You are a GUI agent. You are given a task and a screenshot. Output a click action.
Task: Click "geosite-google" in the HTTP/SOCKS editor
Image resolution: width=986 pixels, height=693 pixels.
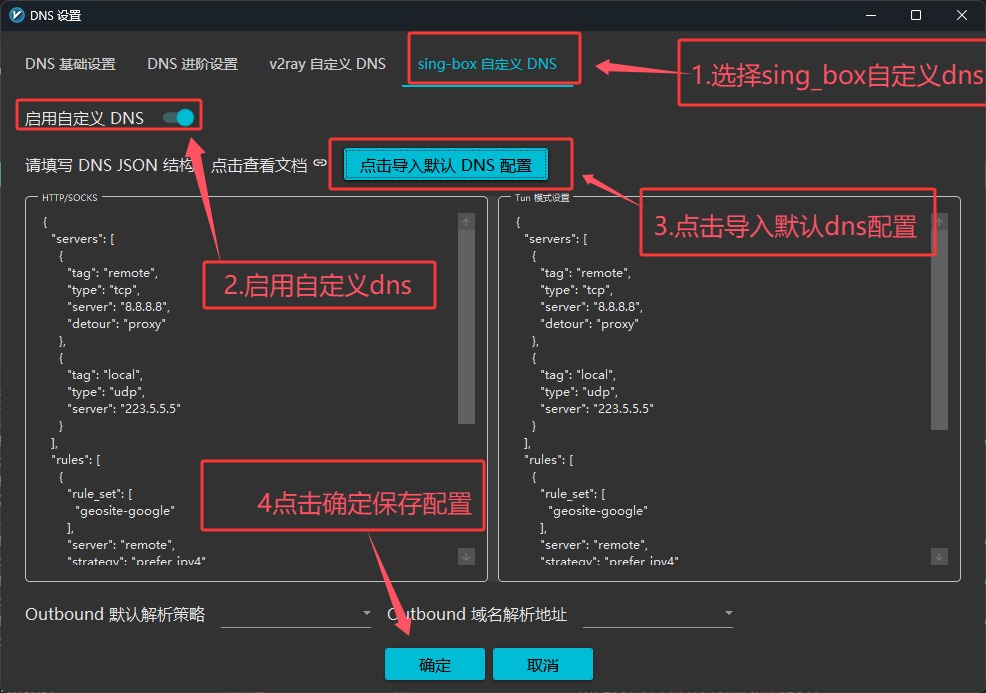[125, 511]
